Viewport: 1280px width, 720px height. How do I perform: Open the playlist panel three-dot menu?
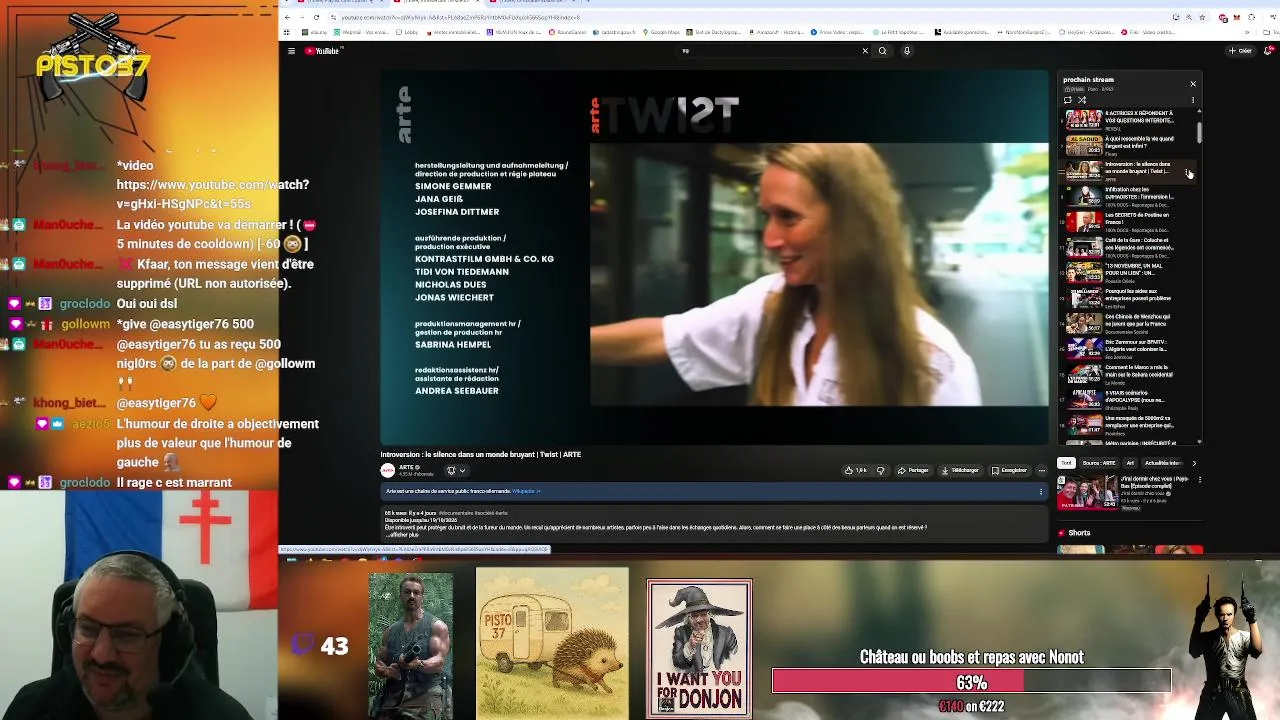click(1192, 100)
